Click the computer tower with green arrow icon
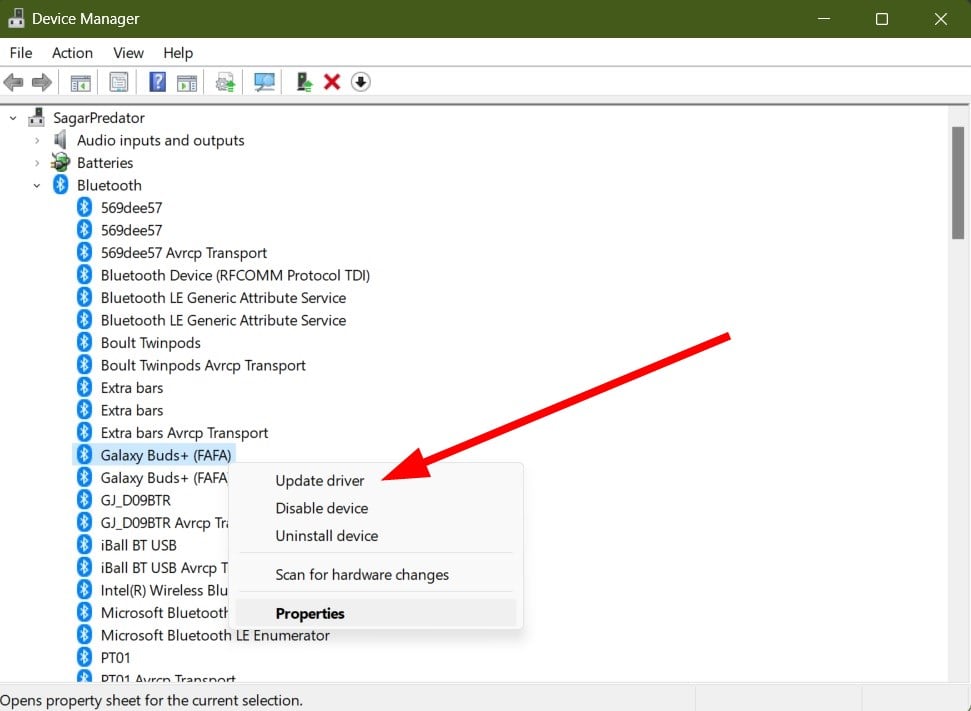Image resolution: width=971 pixels, height=711 pixels. pyautogui.click(x=304, y=82)
